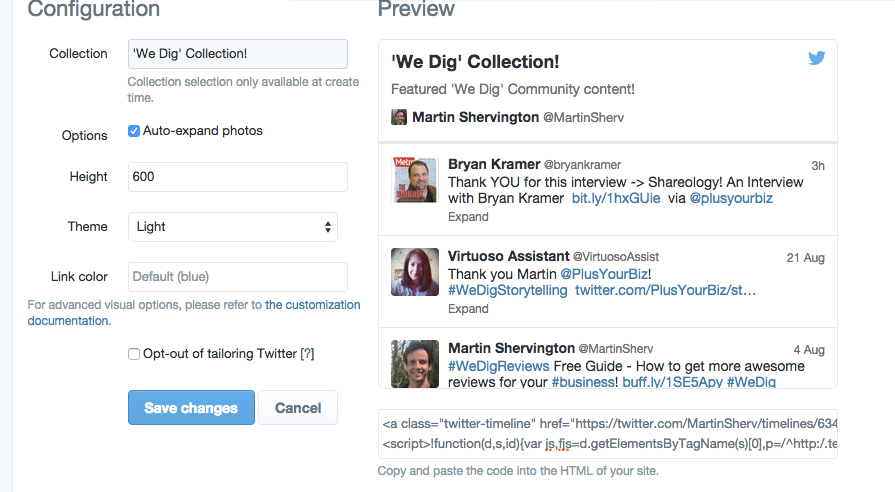Click Martin Shervington's small header avatar
The height and width of the screenshot is (492, 895).
[398, 117]
